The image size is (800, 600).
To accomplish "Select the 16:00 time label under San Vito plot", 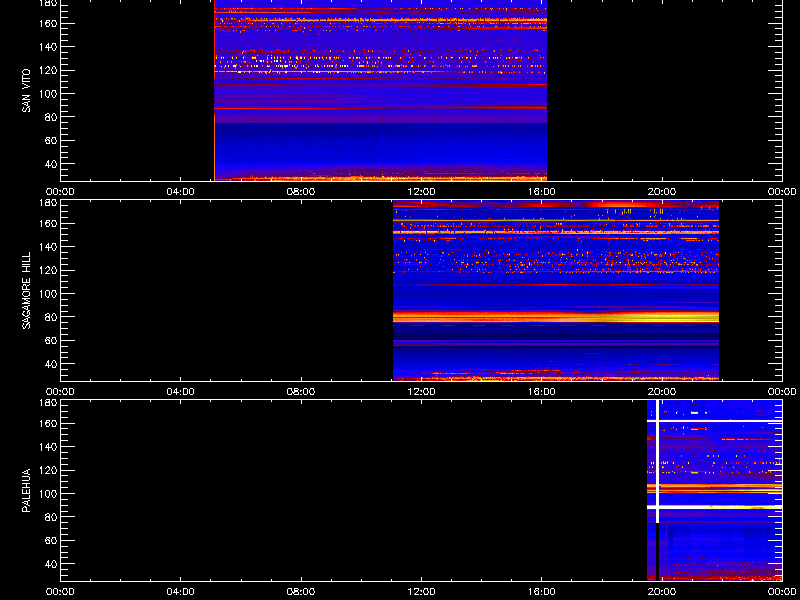I will (x=541, y=192).
